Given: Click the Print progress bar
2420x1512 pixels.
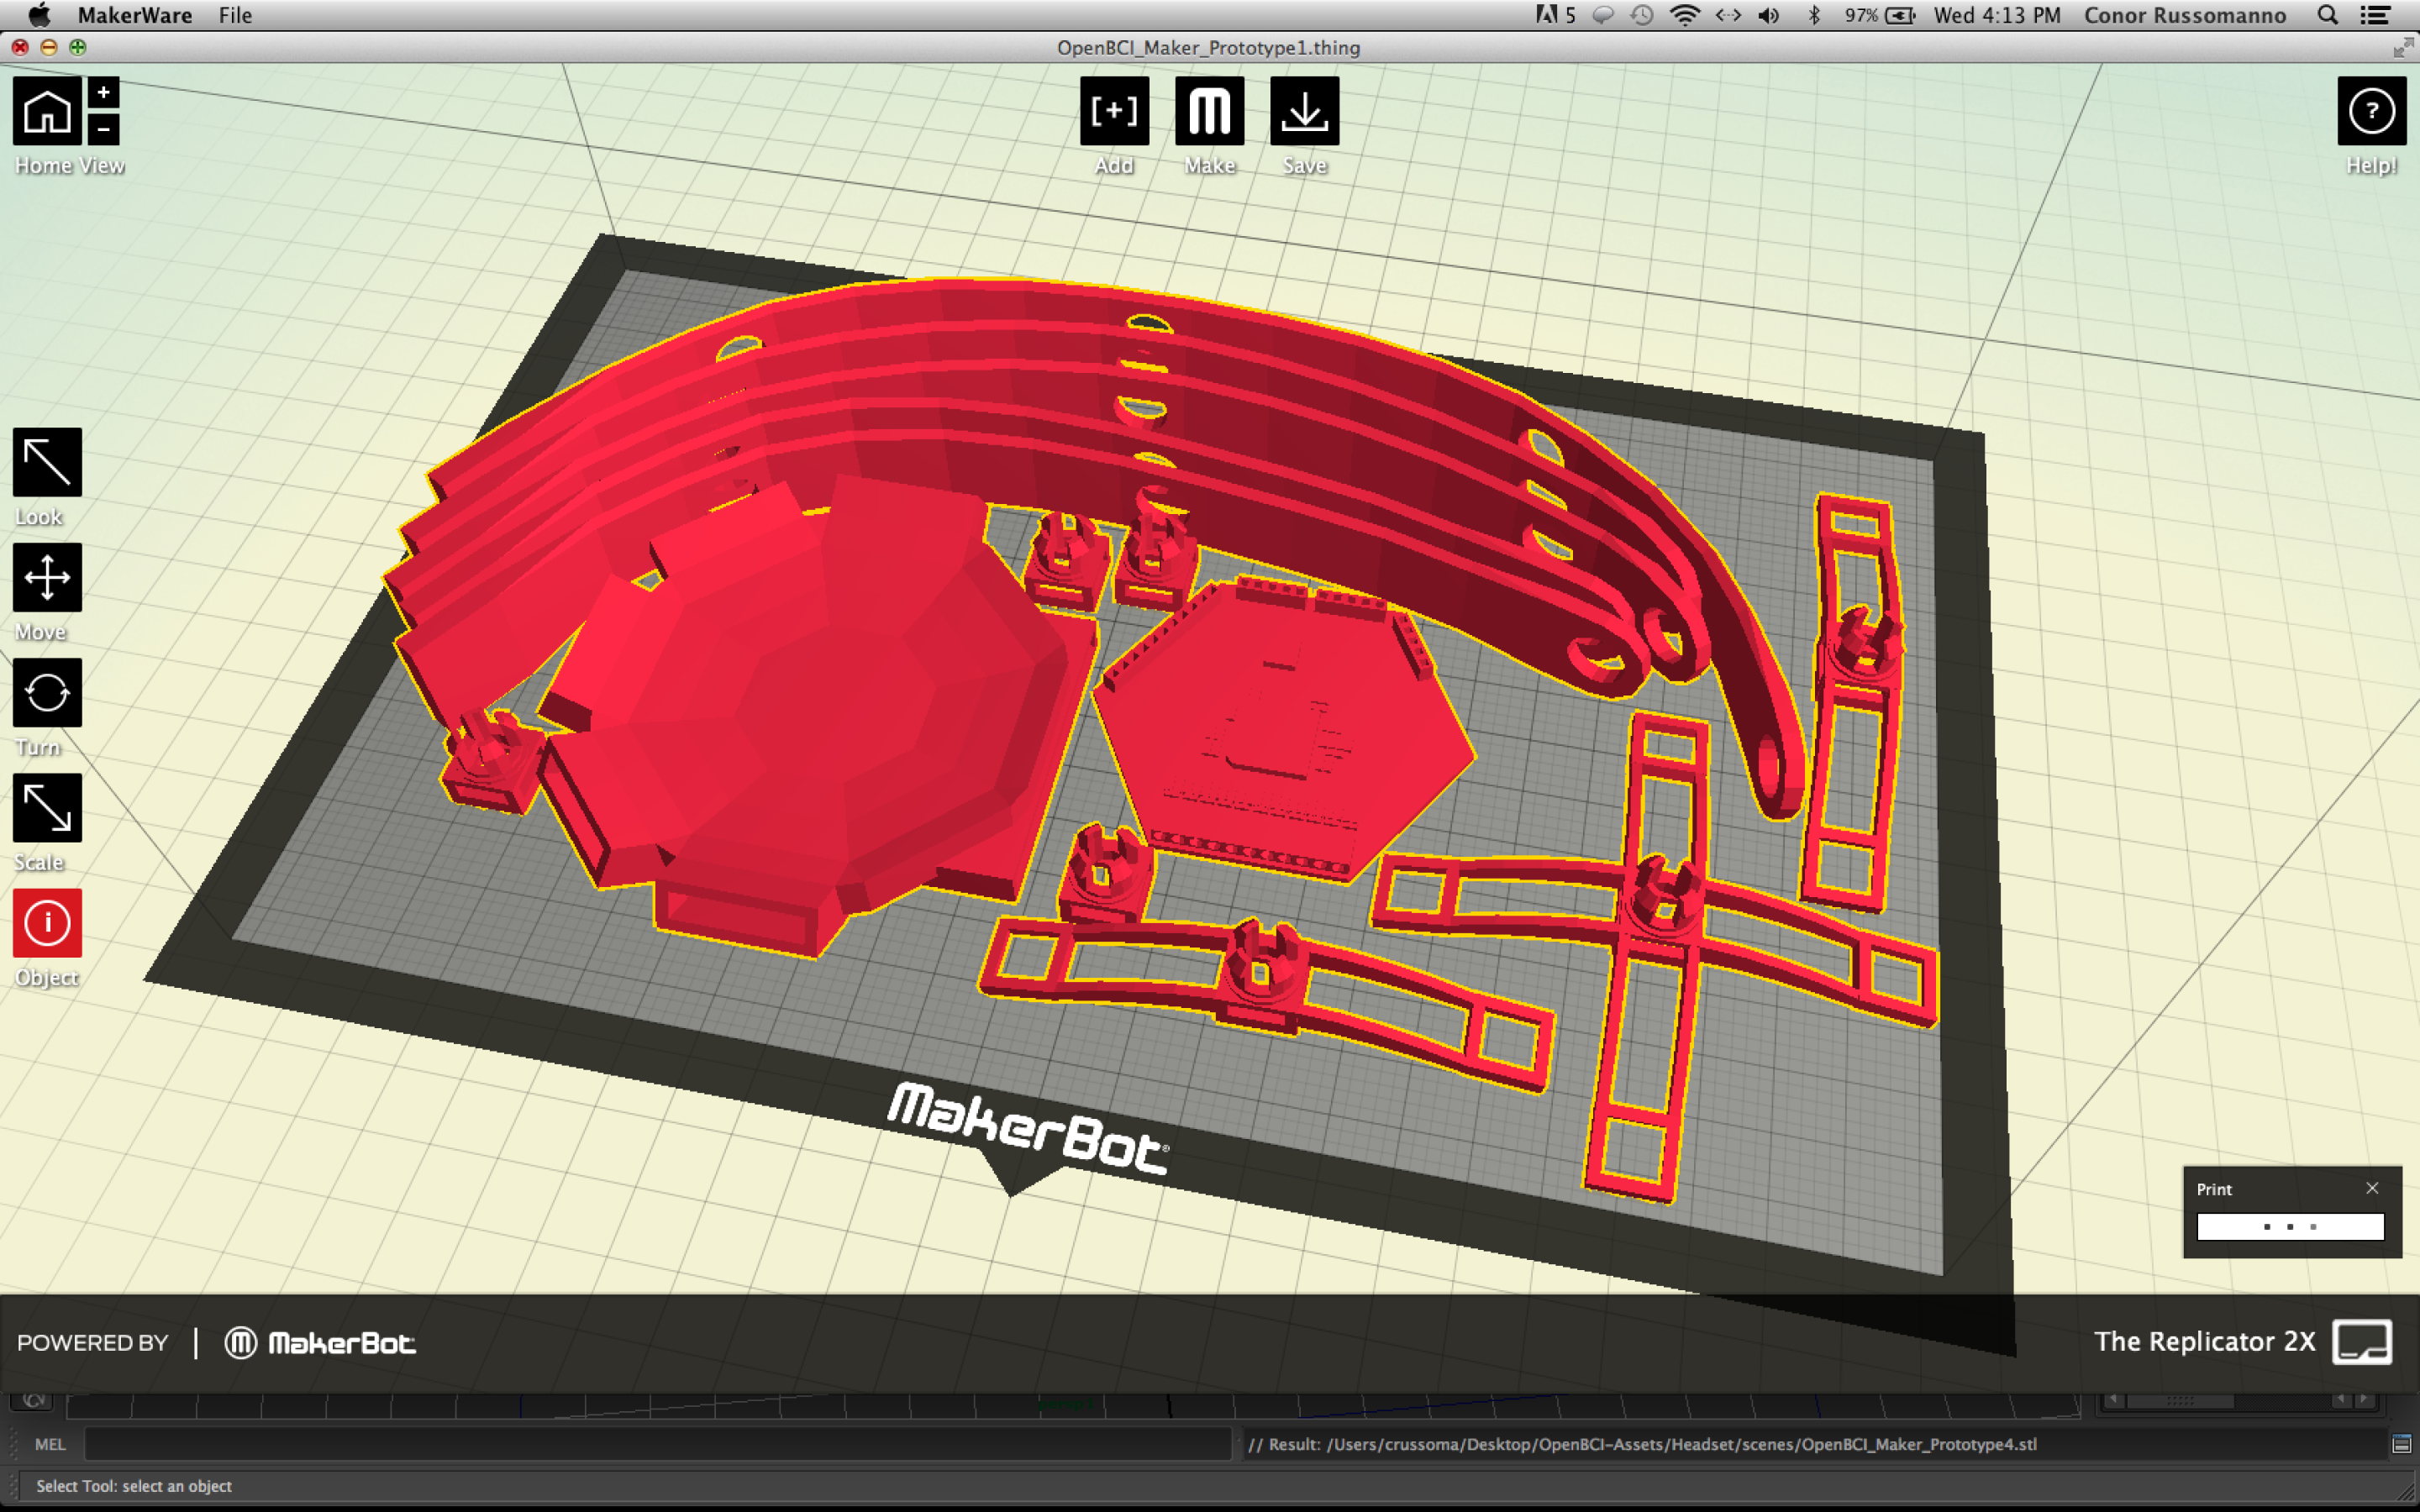Looking at the screenshot, I should click(x=2289, y=1226).
